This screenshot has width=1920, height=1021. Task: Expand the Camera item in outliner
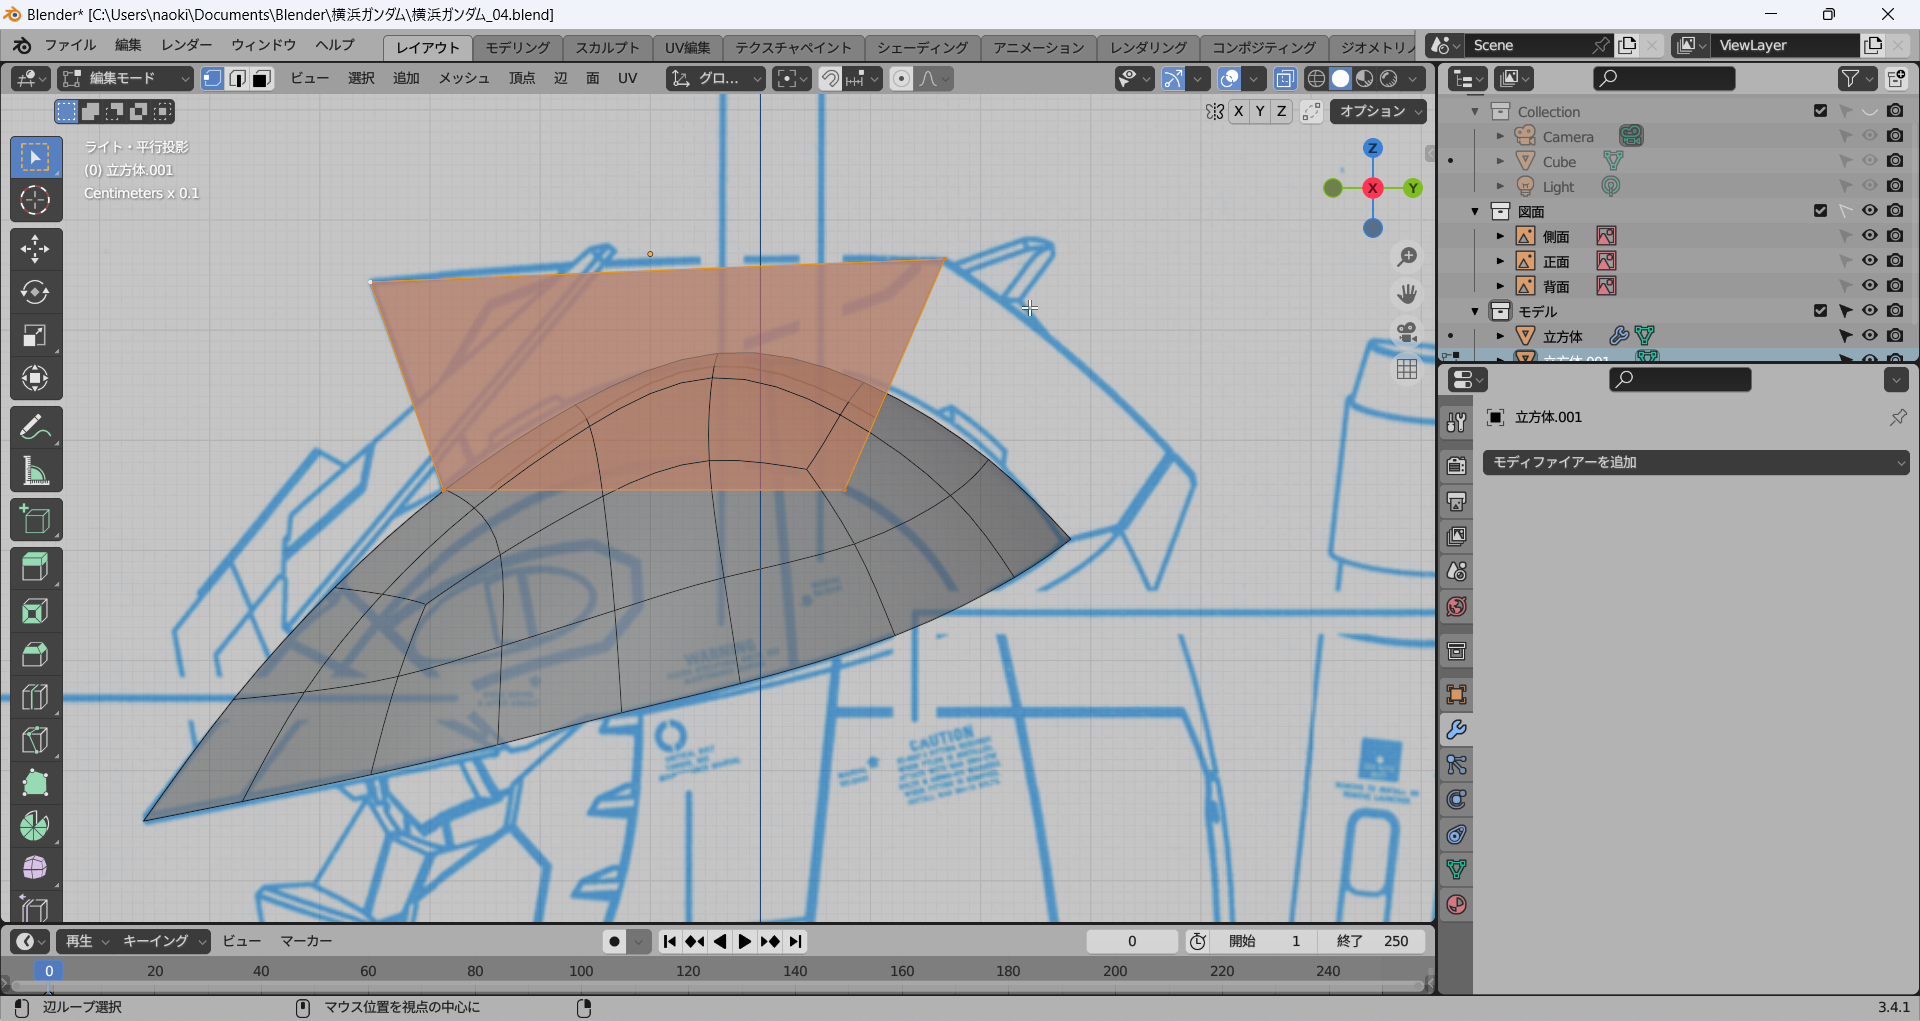pos(1500,136)
